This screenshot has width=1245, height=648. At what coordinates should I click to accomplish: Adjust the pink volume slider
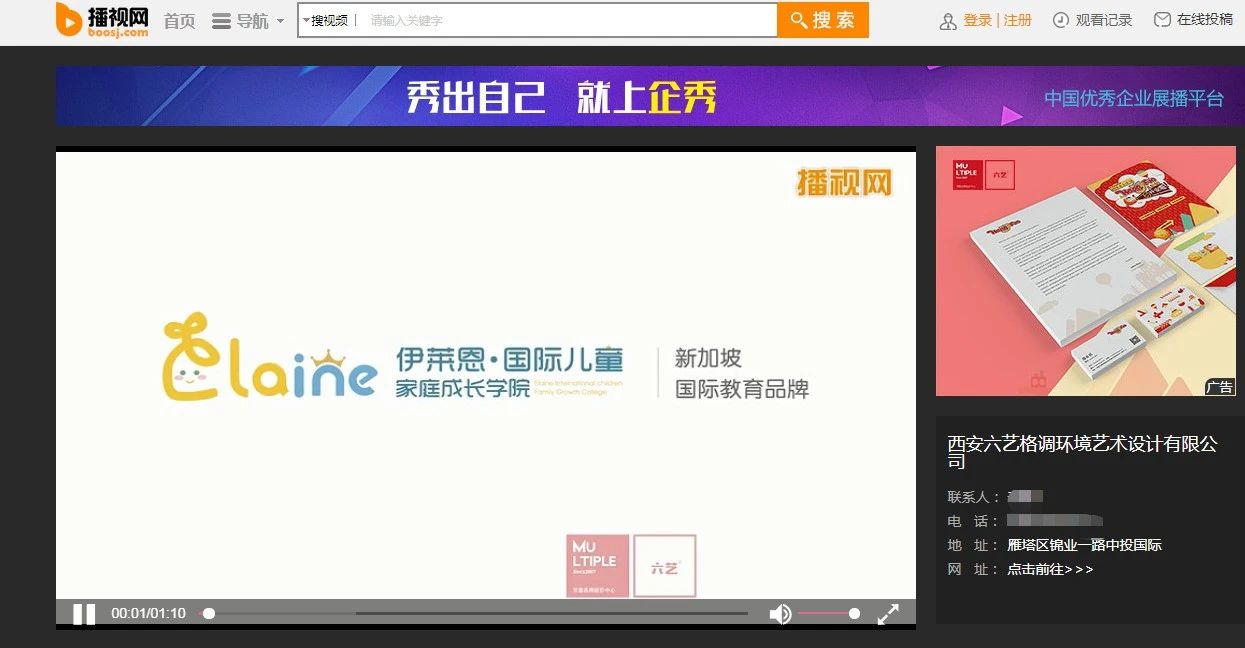[x=828, y=613]
